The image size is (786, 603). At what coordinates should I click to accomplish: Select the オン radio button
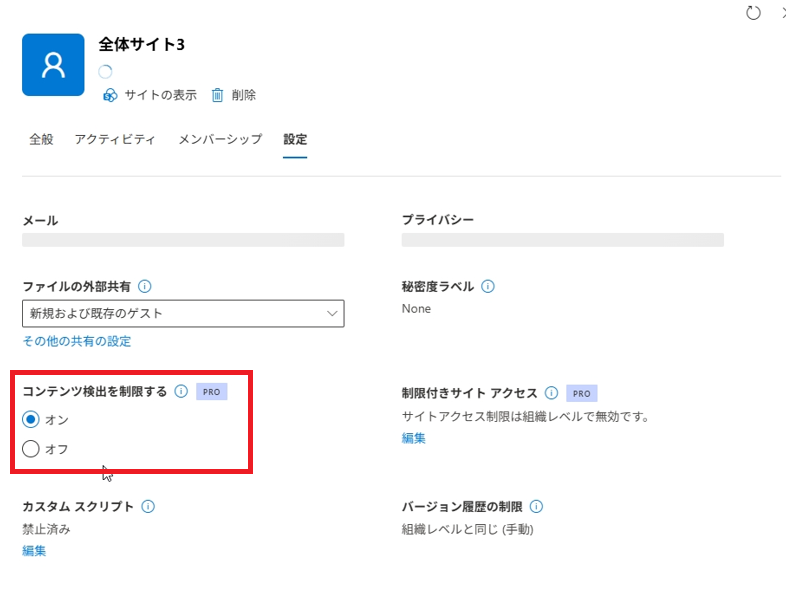pyautogui.click(x=31, y=419)
